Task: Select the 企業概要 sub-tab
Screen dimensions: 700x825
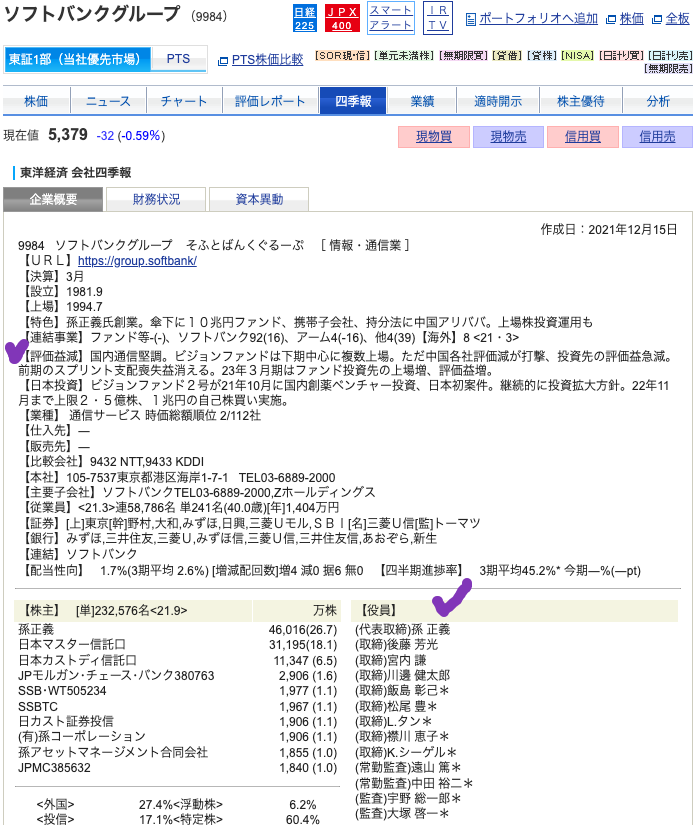Action: tap(53, 199)
